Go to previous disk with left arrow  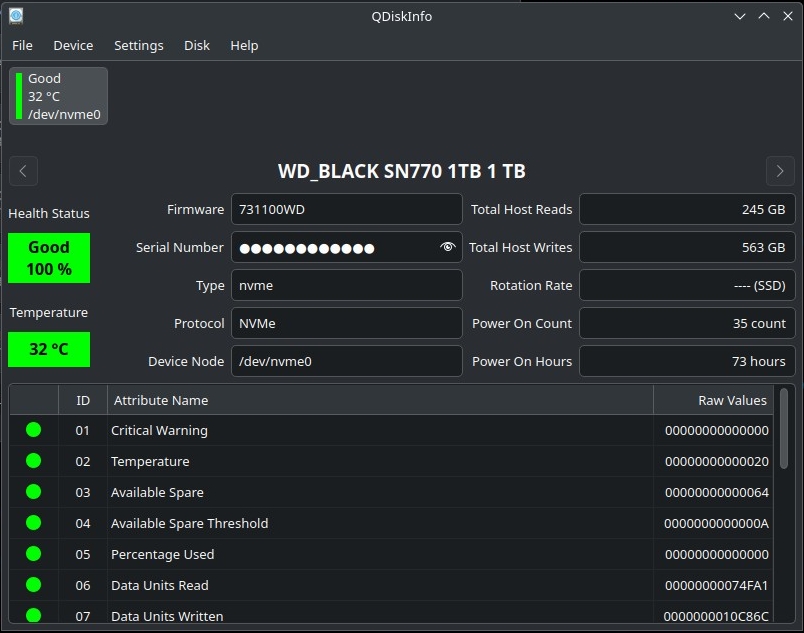point(23,171)
